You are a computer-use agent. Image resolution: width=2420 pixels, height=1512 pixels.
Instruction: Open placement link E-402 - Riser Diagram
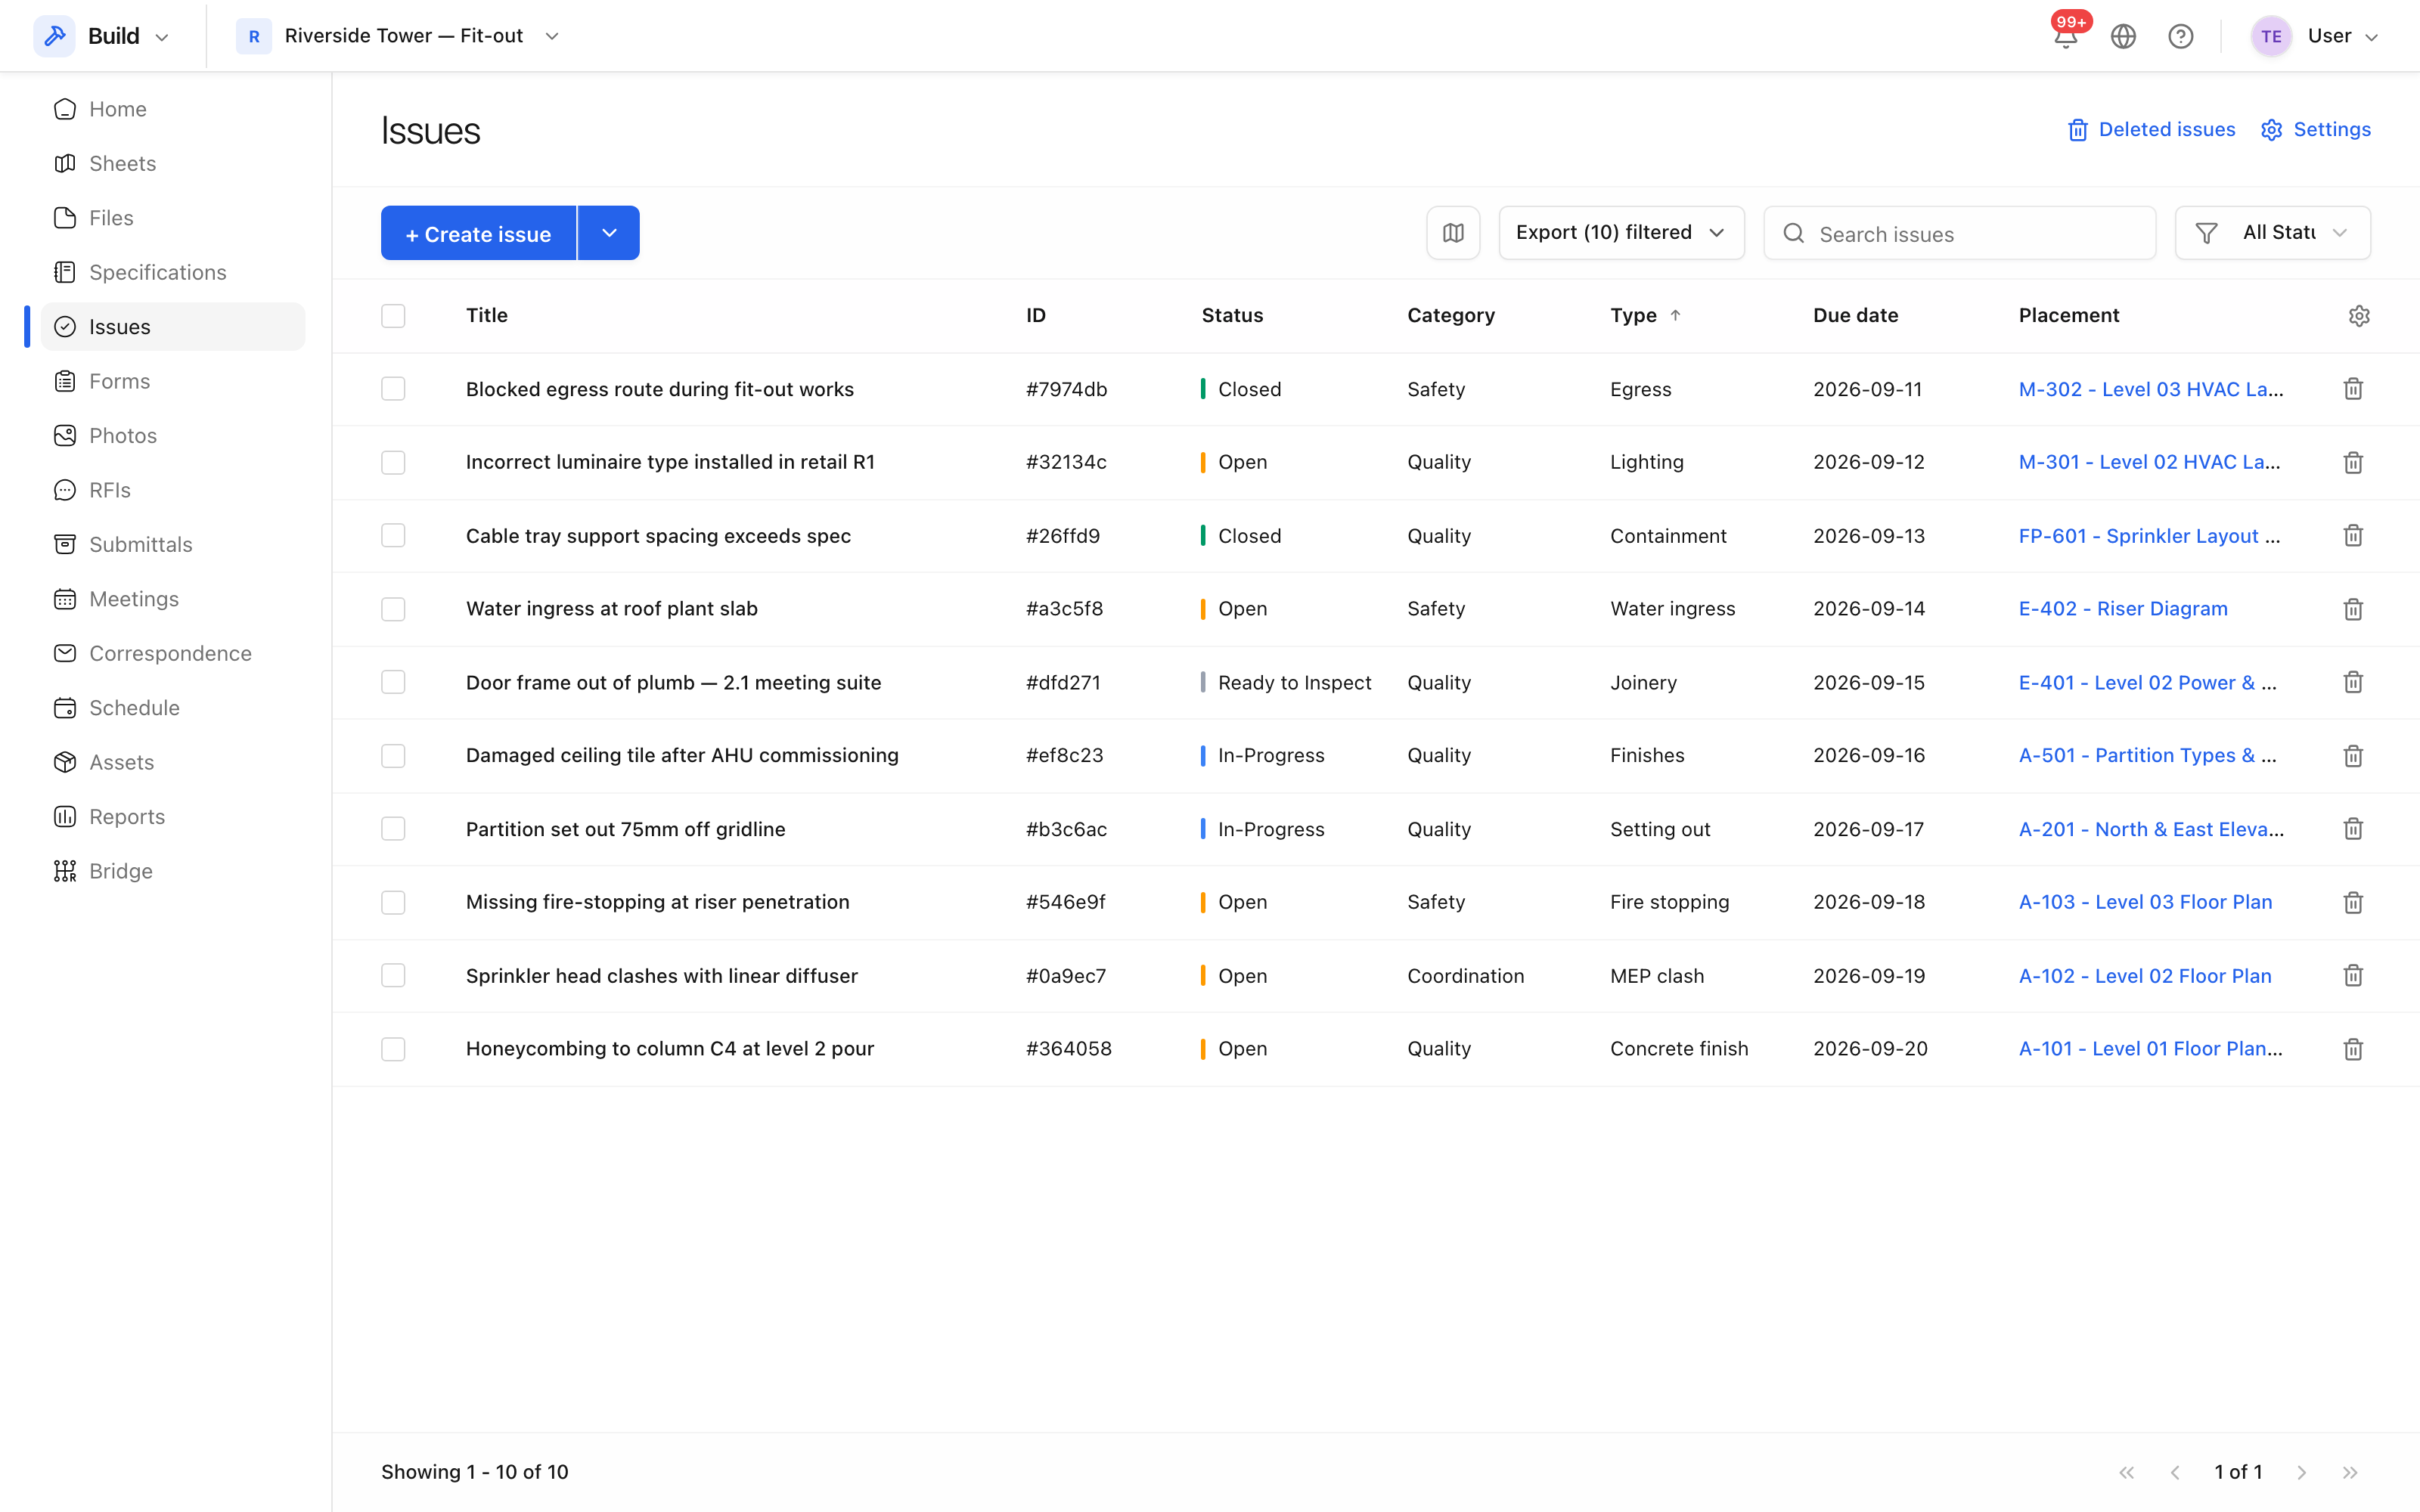tap(2123, 609)
